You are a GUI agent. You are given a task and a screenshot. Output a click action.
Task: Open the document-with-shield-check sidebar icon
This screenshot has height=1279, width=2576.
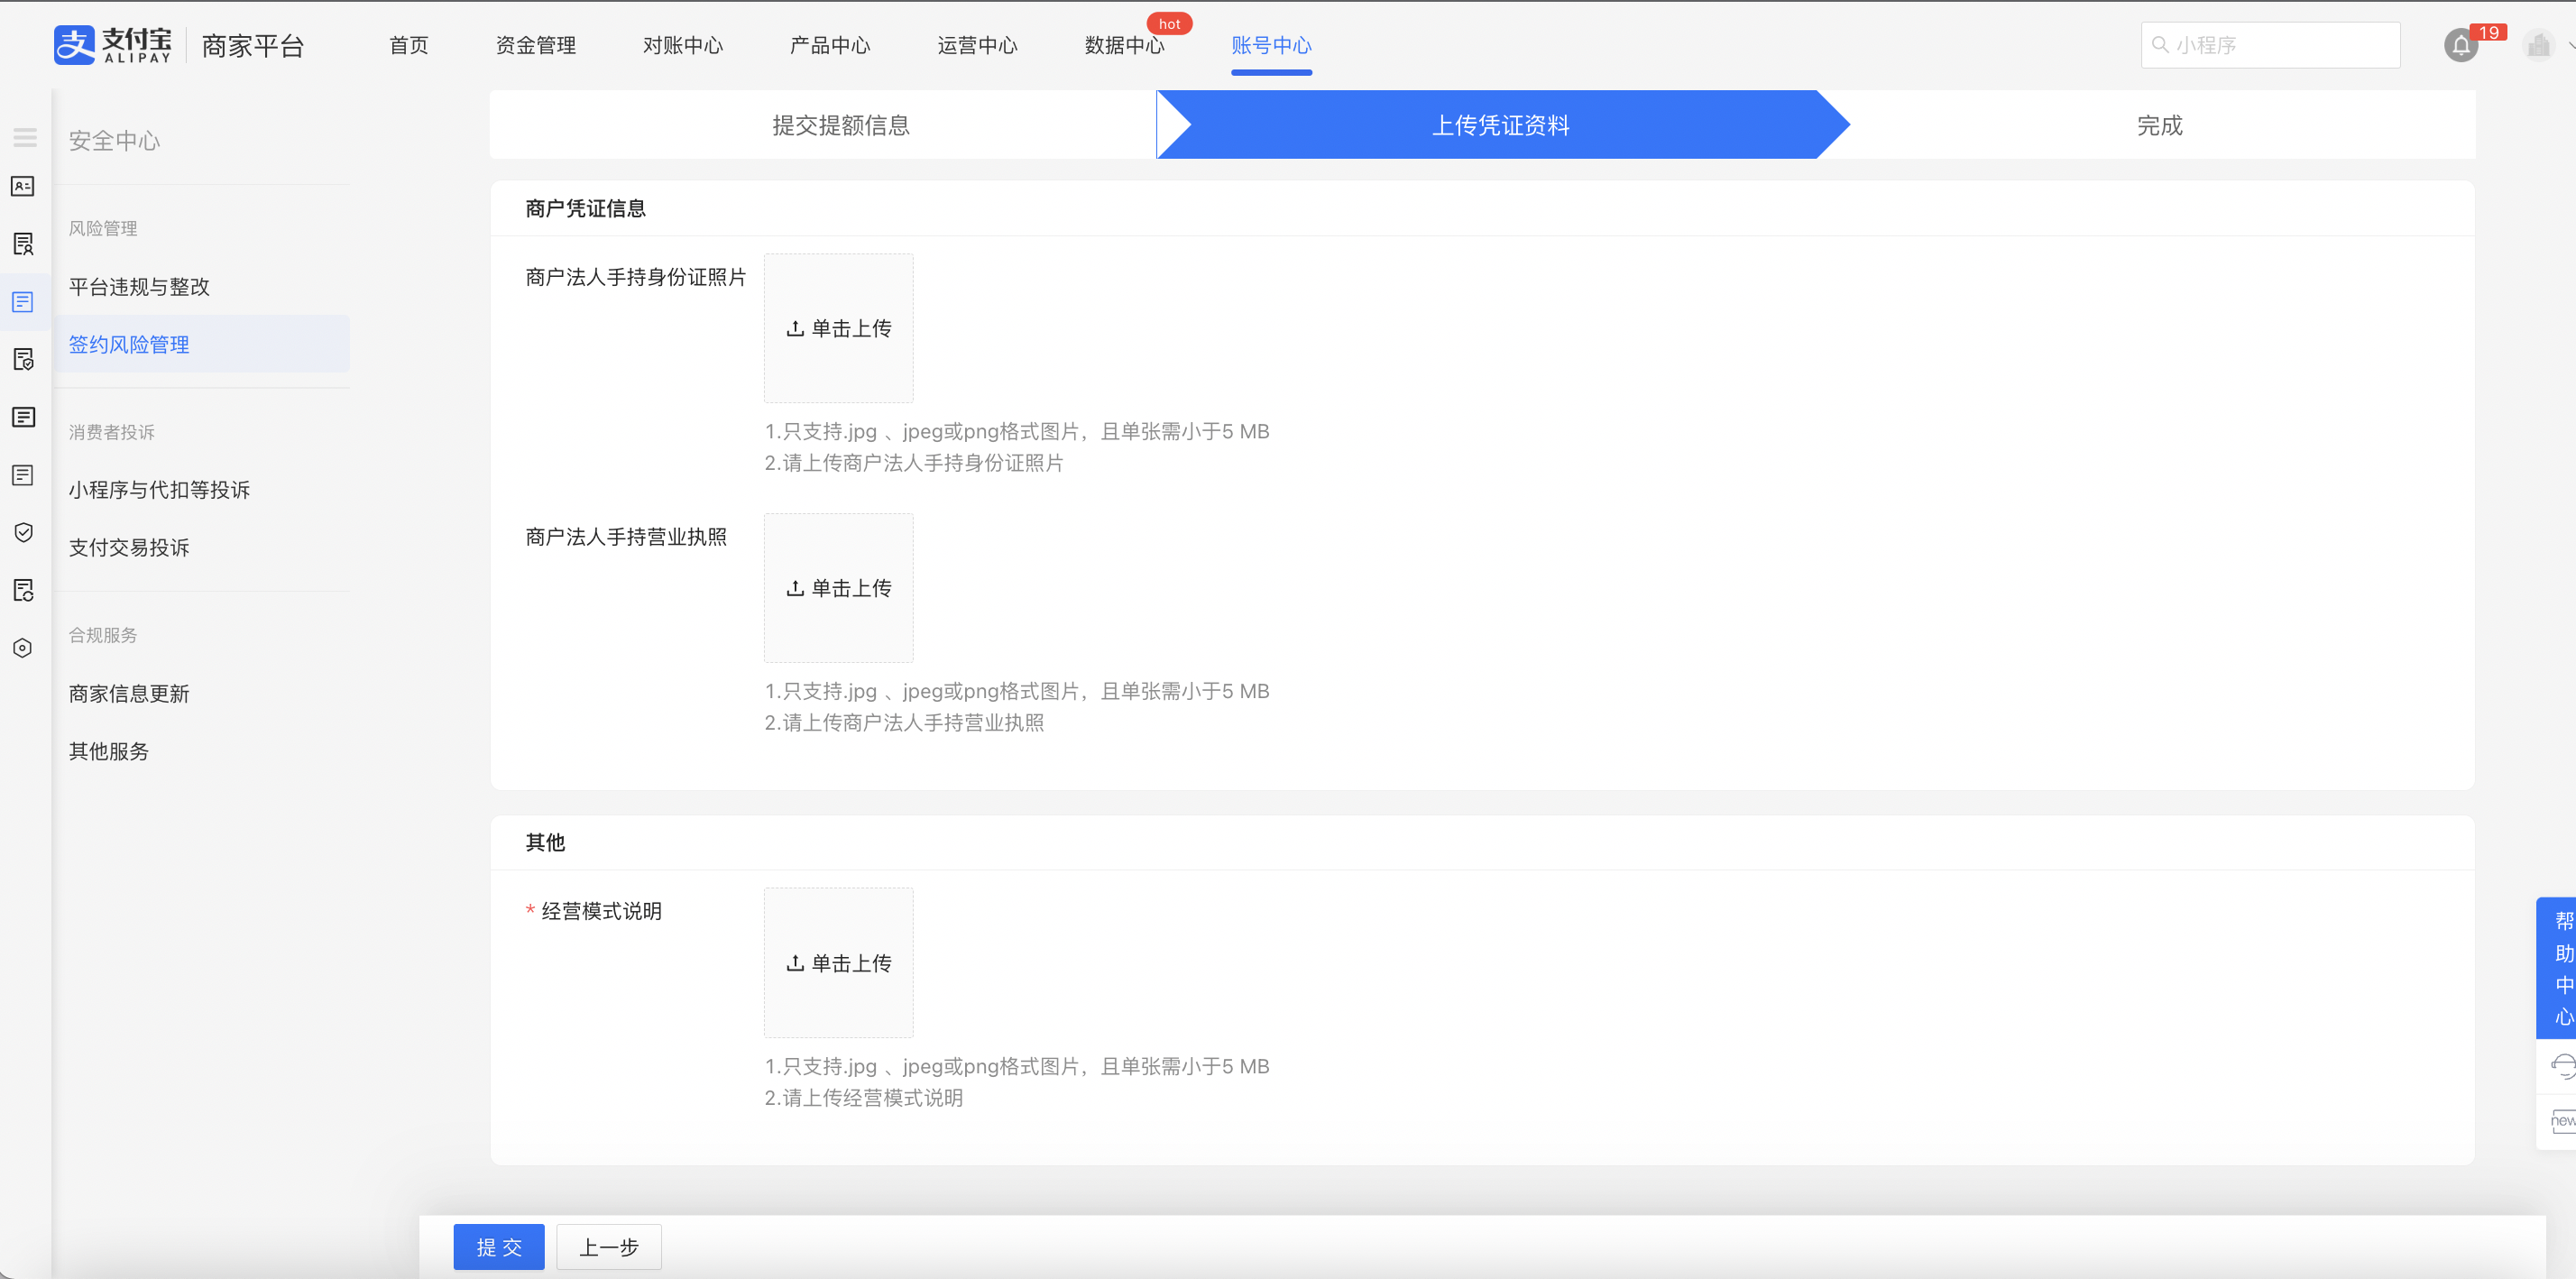(23, 359)
